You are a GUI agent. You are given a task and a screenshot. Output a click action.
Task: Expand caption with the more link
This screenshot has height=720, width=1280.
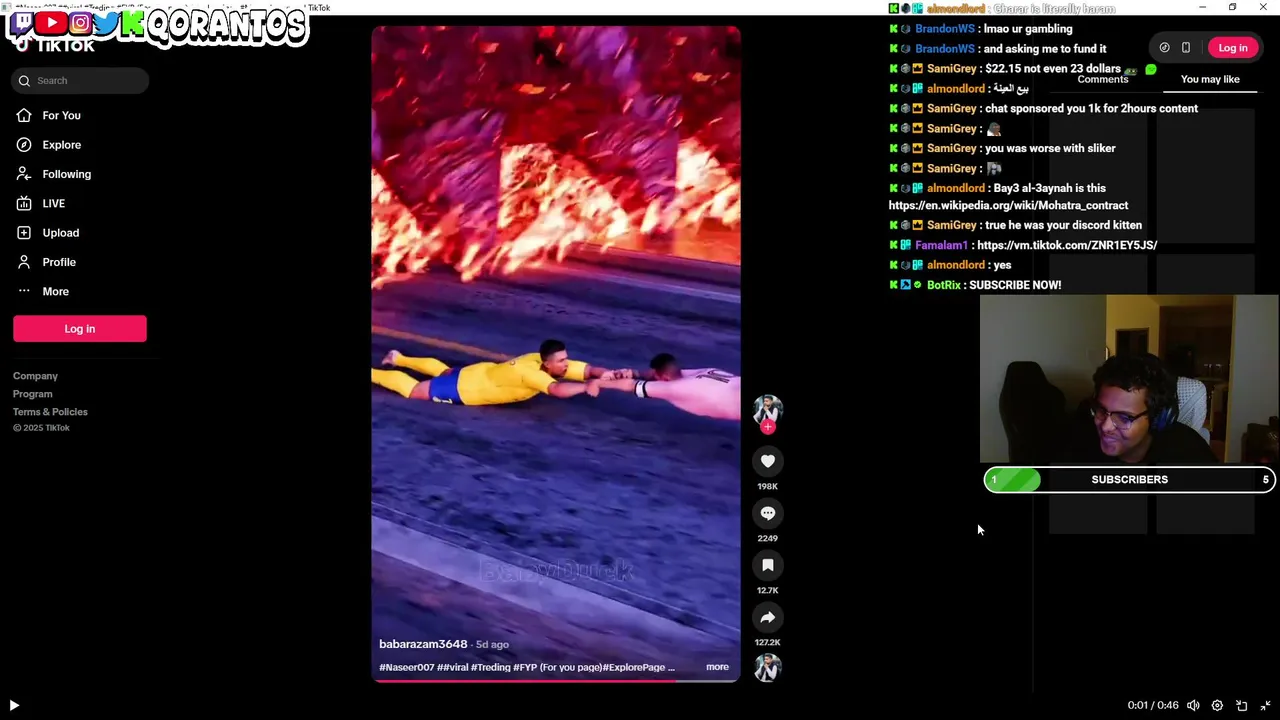click(717, 667)
